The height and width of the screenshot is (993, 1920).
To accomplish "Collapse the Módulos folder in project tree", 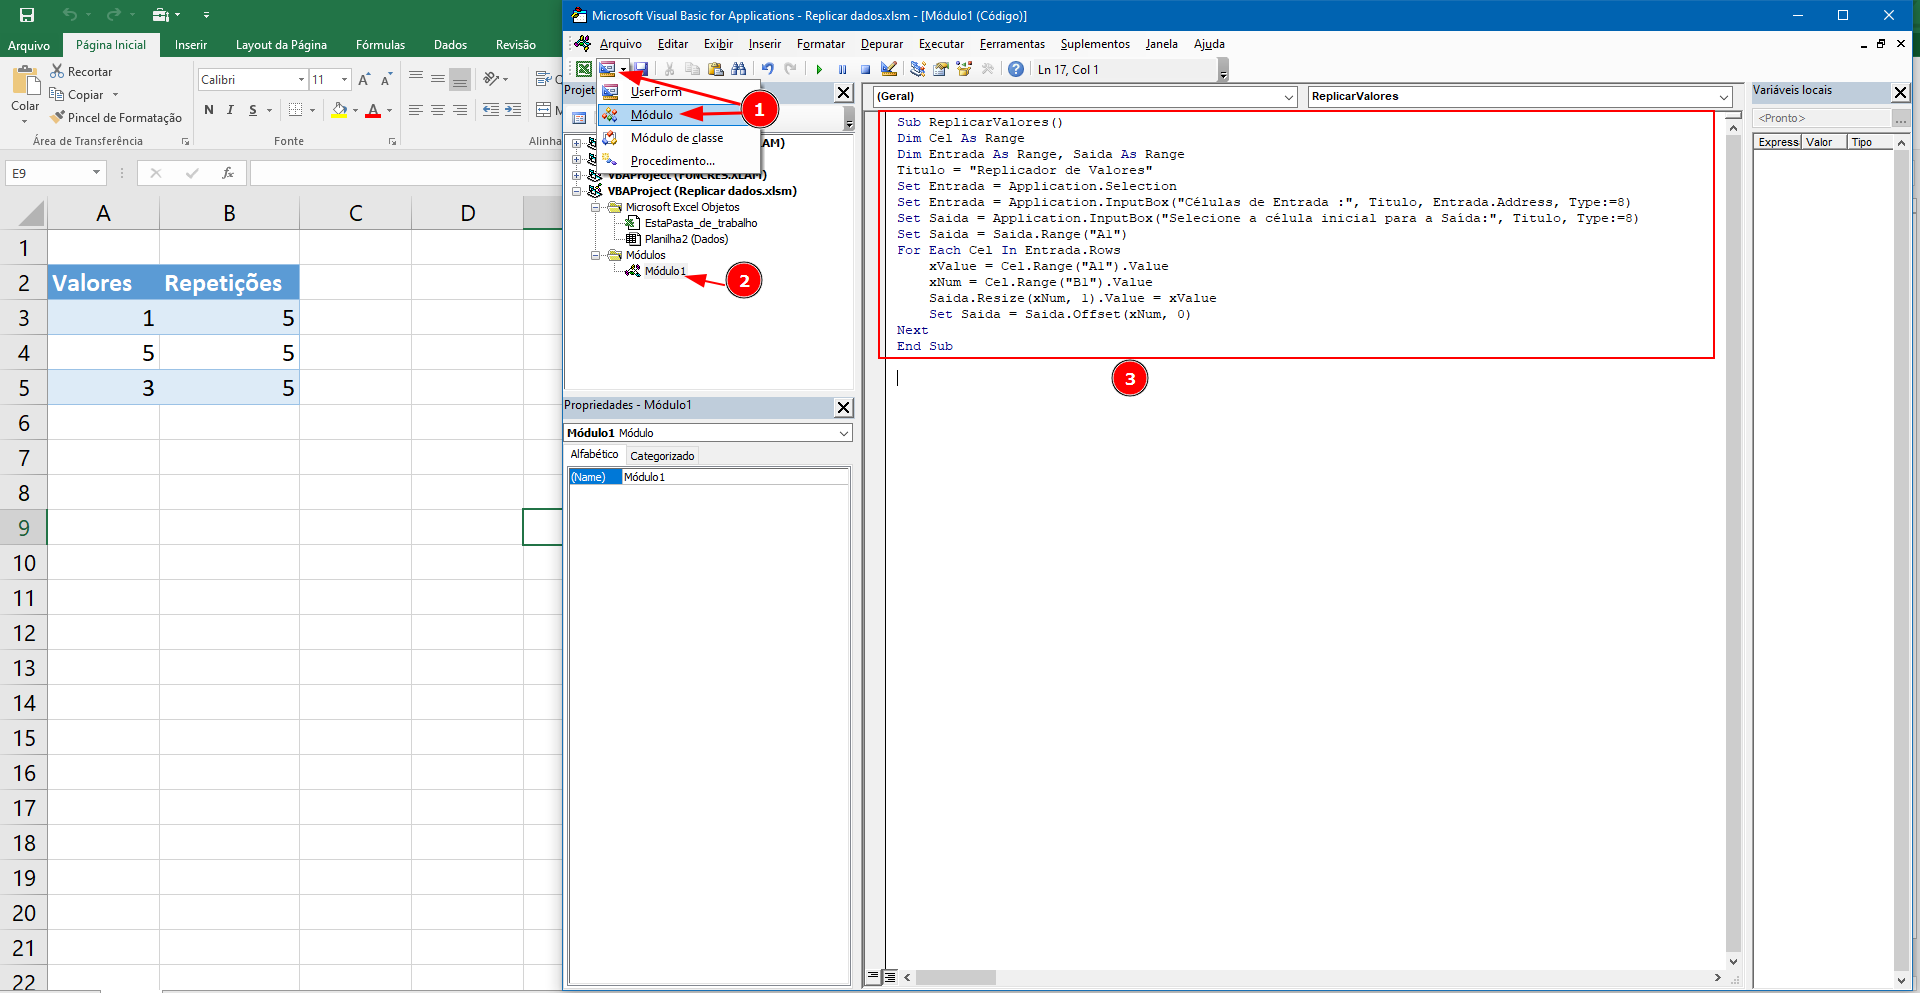I will coord(596,255).
